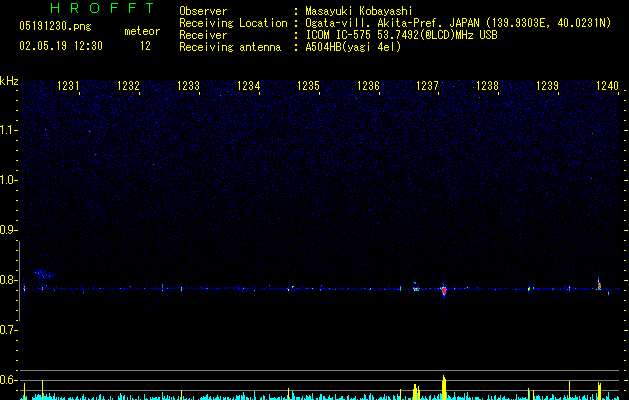Viewport: 629px width, 400px height.
Task: Click the Receiving Location value line
Action: point(458,23)
